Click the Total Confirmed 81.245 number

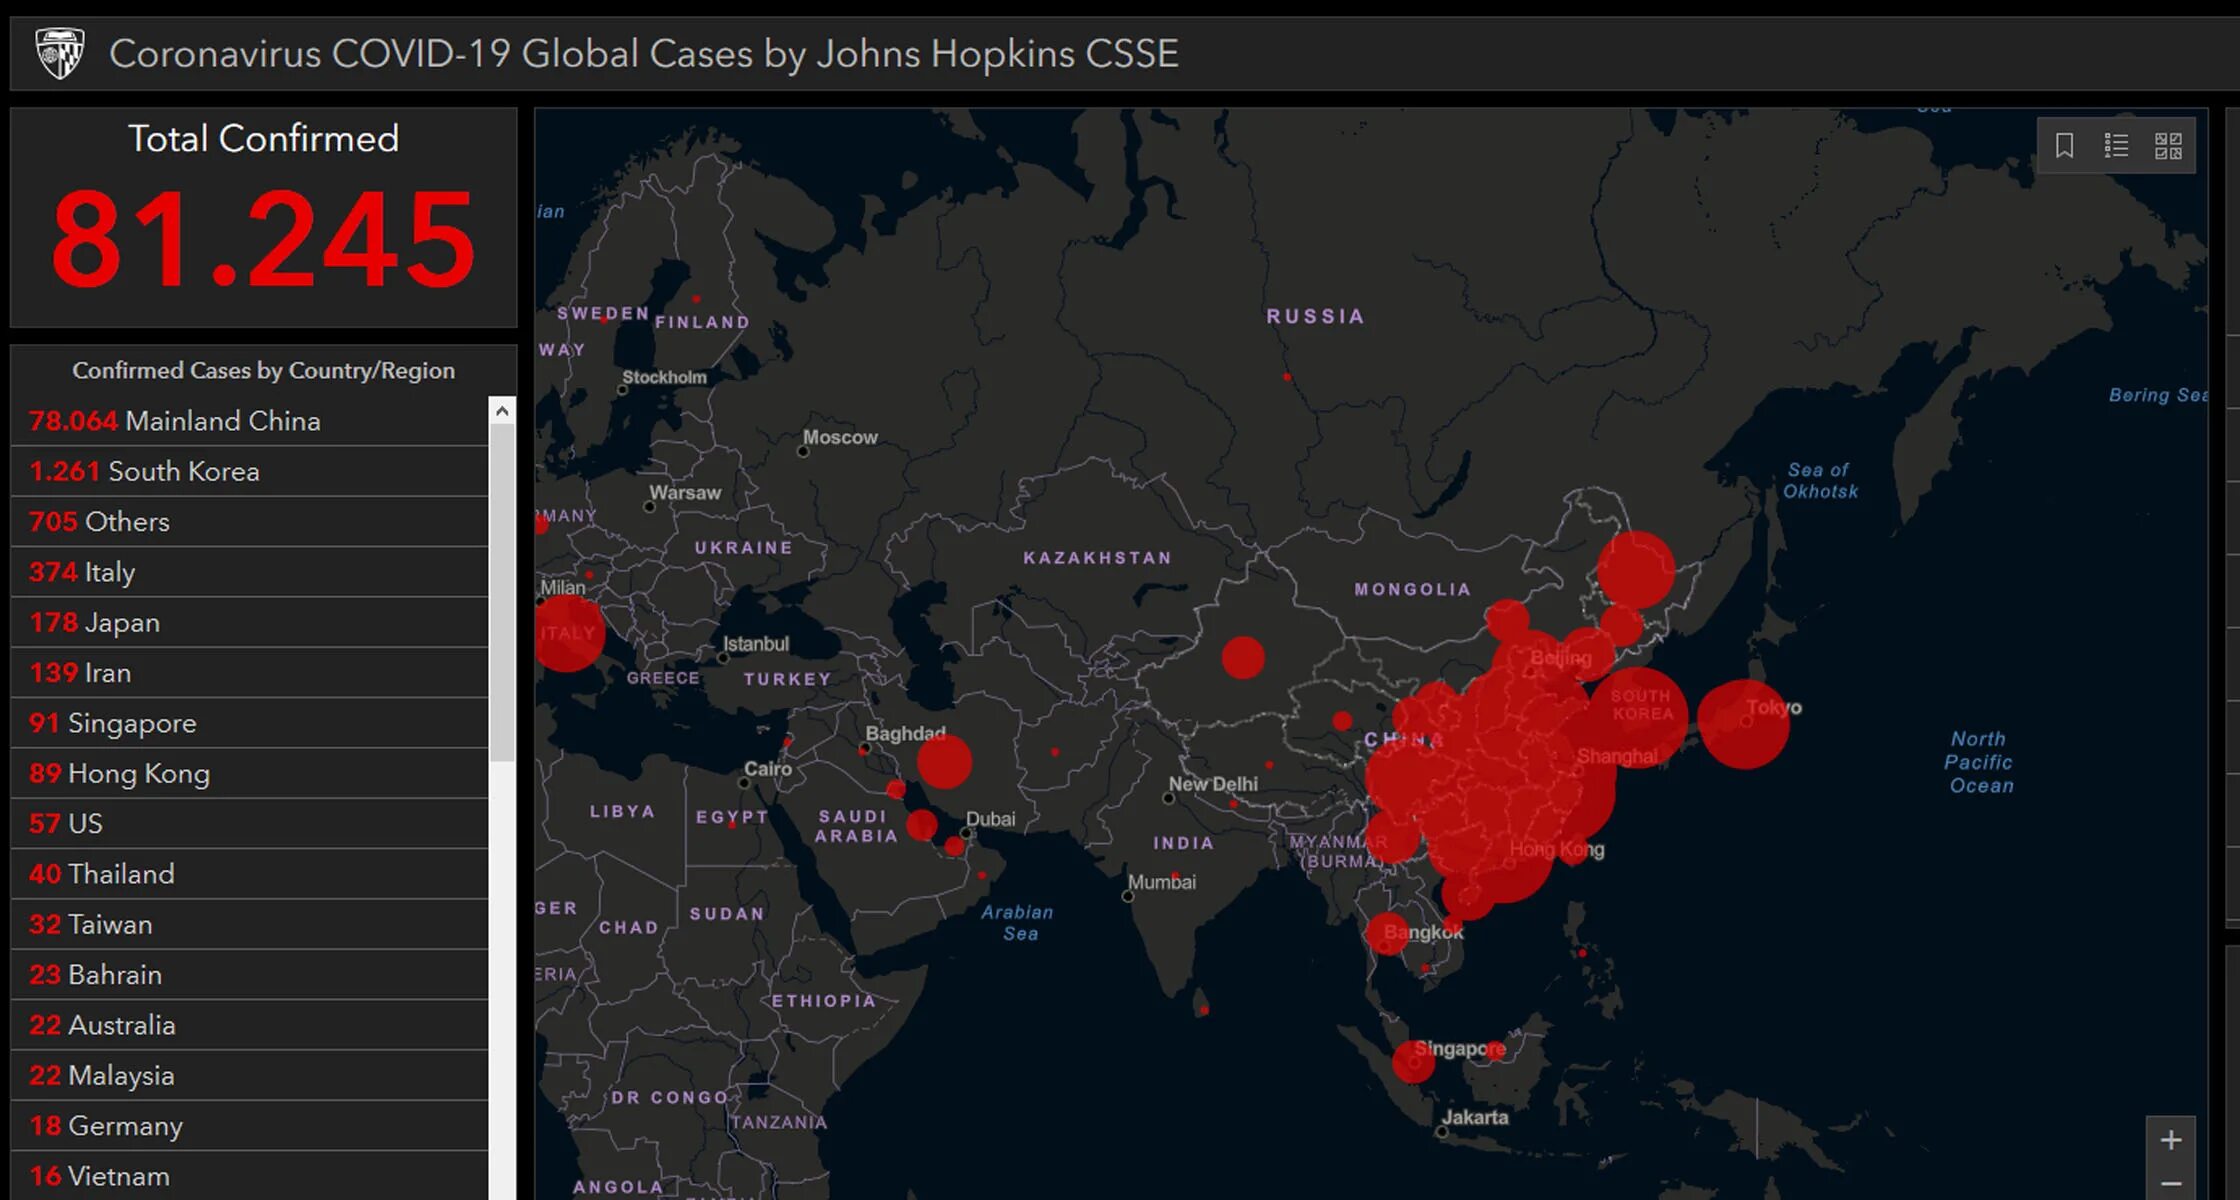click(x=263, y=240)
